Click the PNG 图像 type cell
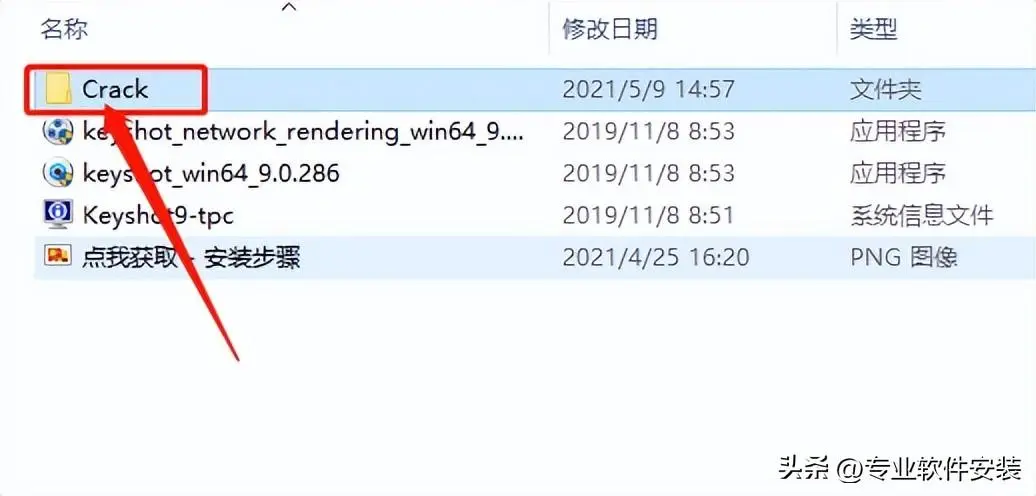 click(x=903, y=256)
